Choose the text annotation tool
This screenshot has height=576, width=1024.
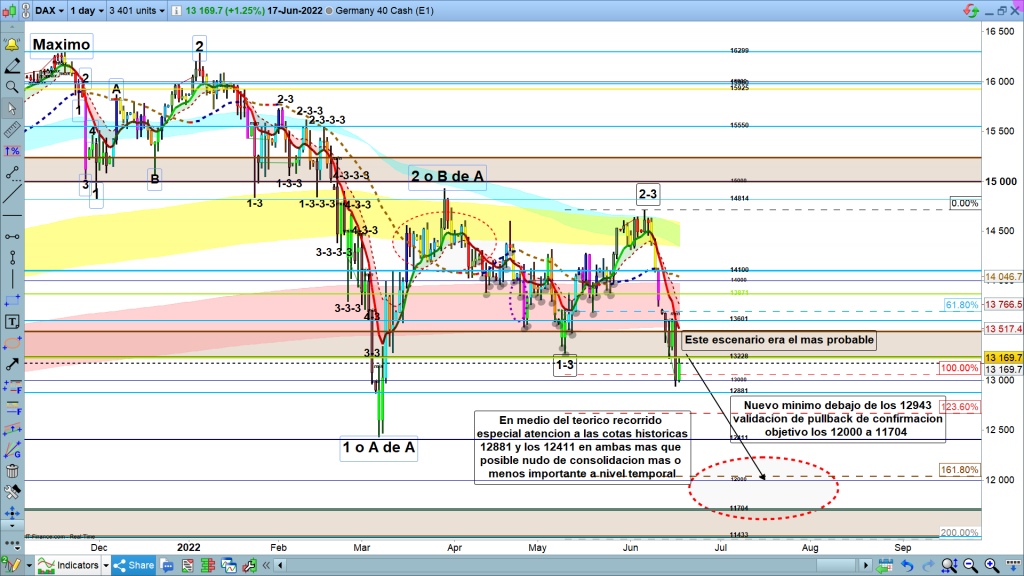pos(13,322)
